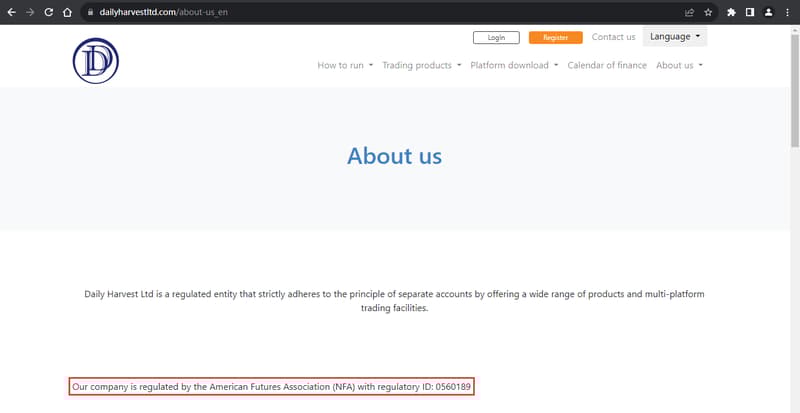Expand the Language dropdown

point(674,37)
